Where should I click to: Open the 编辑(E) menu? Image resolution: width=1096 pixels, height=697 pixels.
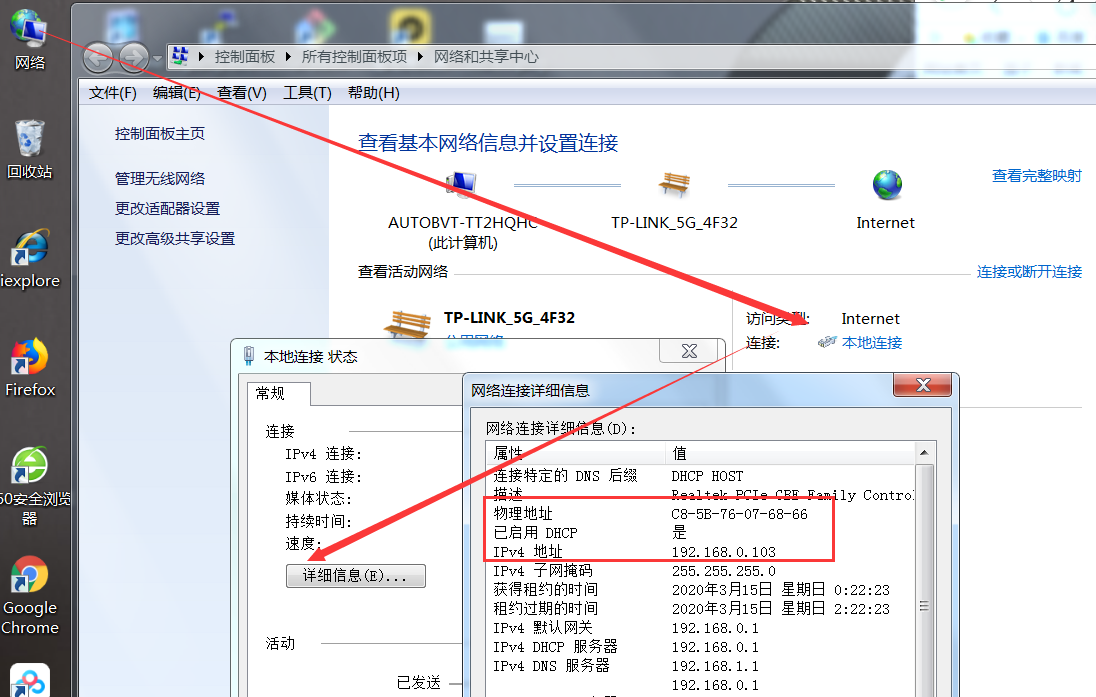coord(177,93)
